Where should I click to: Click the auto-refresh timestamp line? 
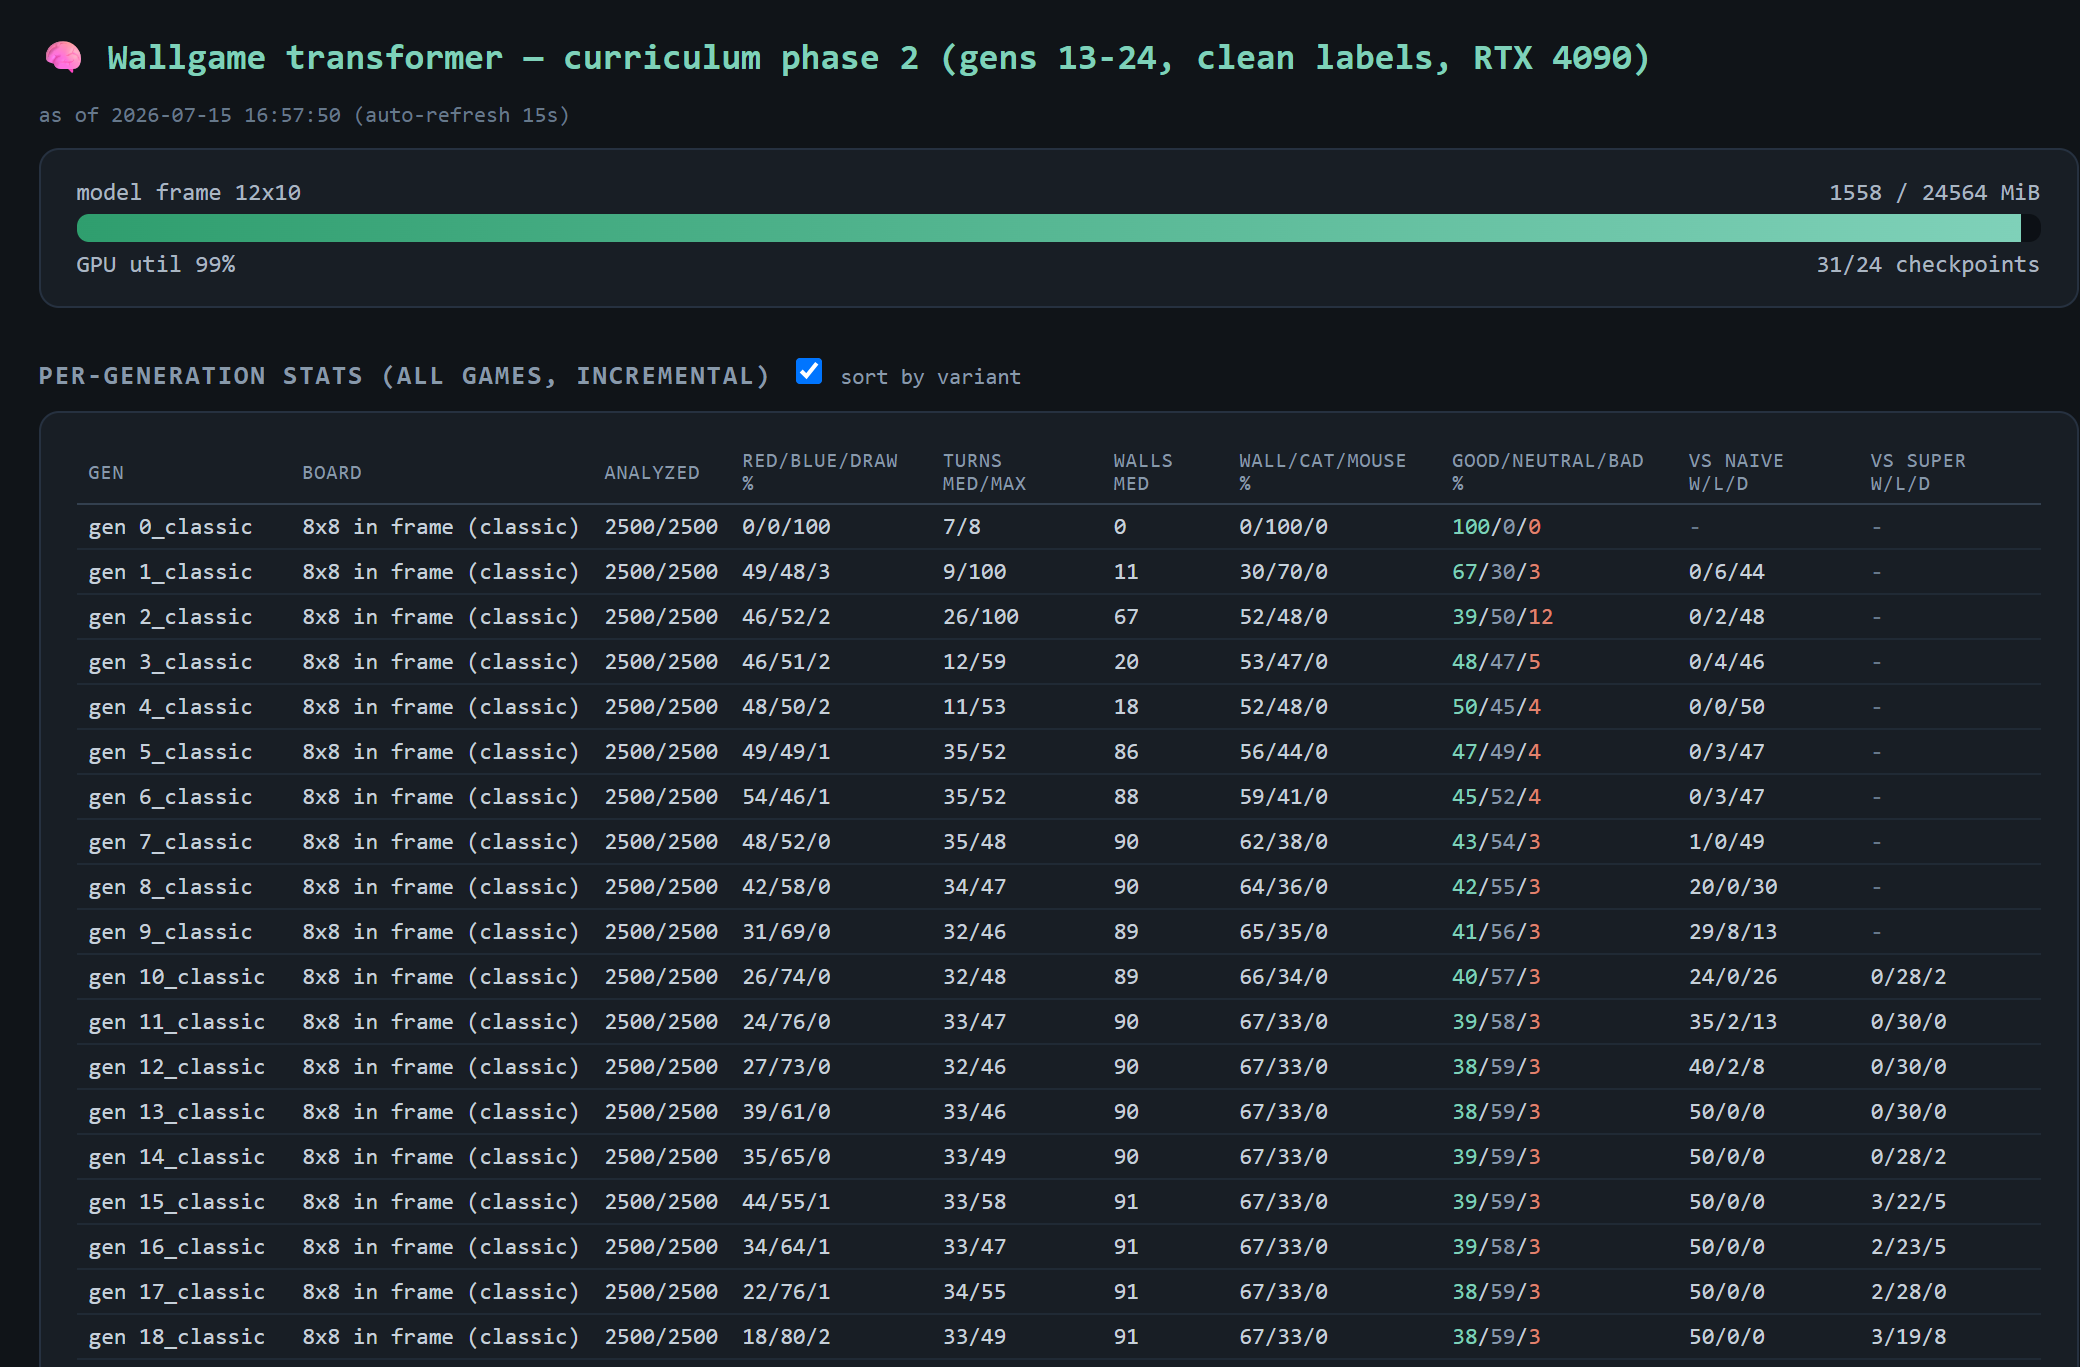pyautogui.click(x=304, y=115)
